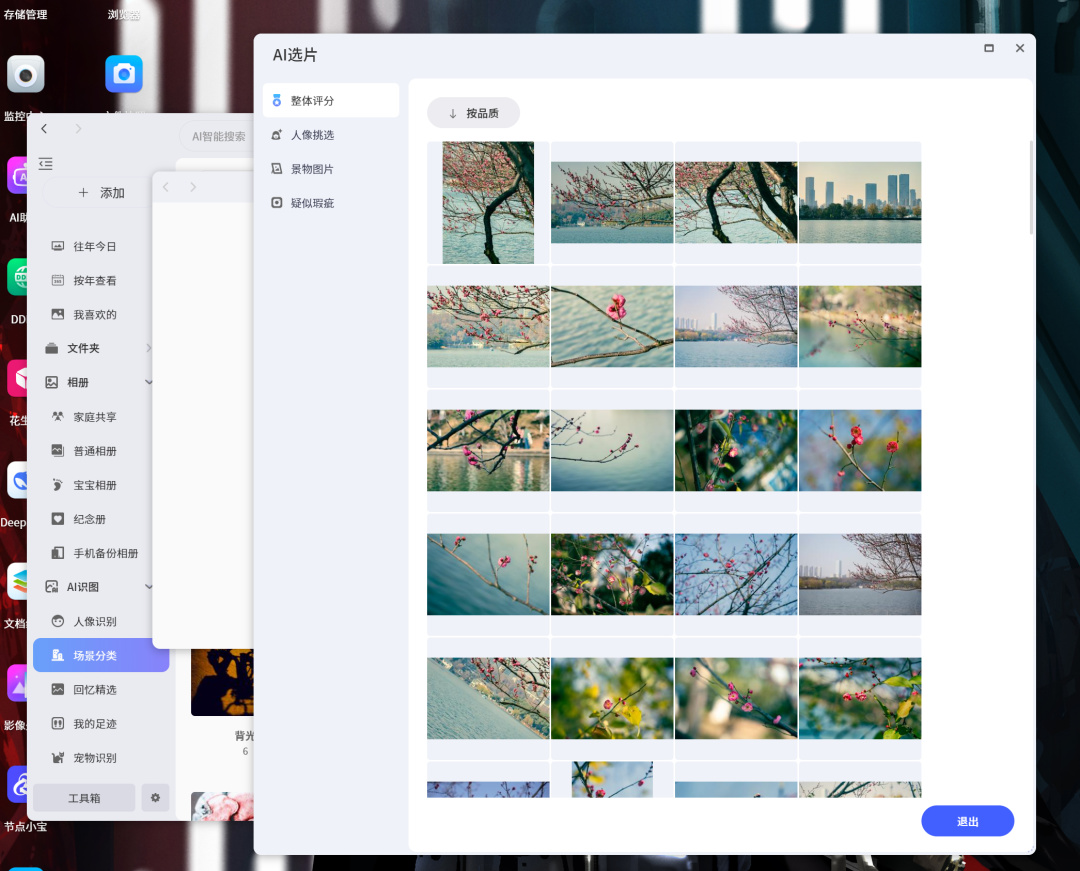
Task: Click the 我喜欢的 icon
Action: pyautogui.click(x=58, y=315)
